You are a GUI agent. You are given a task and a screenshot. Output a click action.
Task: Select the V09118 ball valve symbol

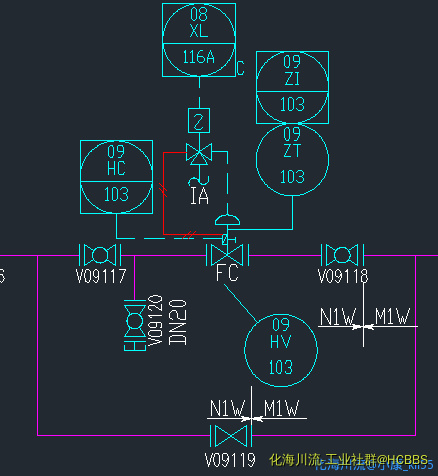(342, 255)
